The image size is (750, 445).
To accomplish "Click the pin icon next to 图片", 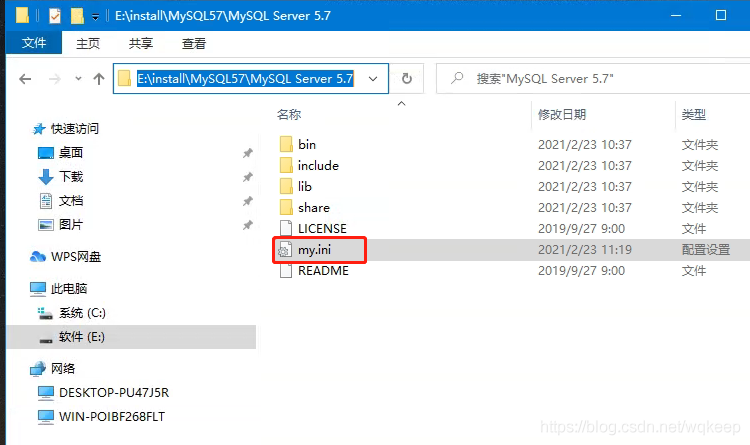I will tap(248, 225).
